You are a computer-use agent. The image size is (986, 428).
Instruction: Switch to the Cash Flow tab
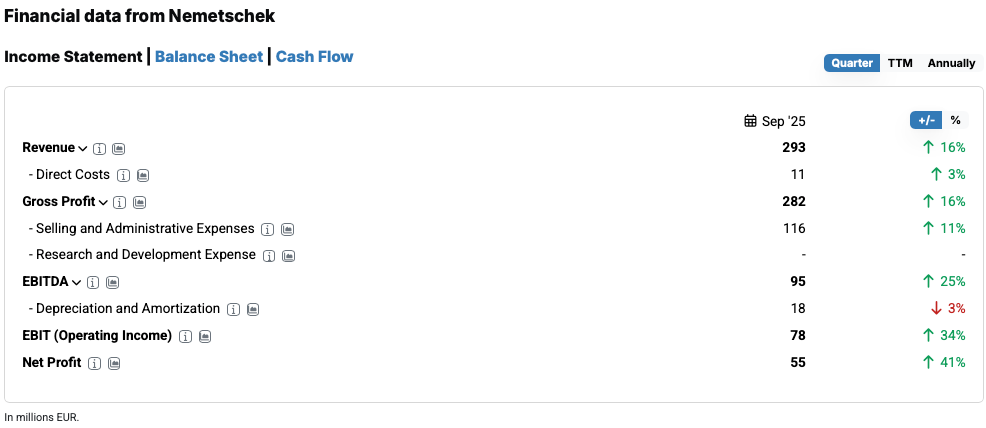[314, 56]
